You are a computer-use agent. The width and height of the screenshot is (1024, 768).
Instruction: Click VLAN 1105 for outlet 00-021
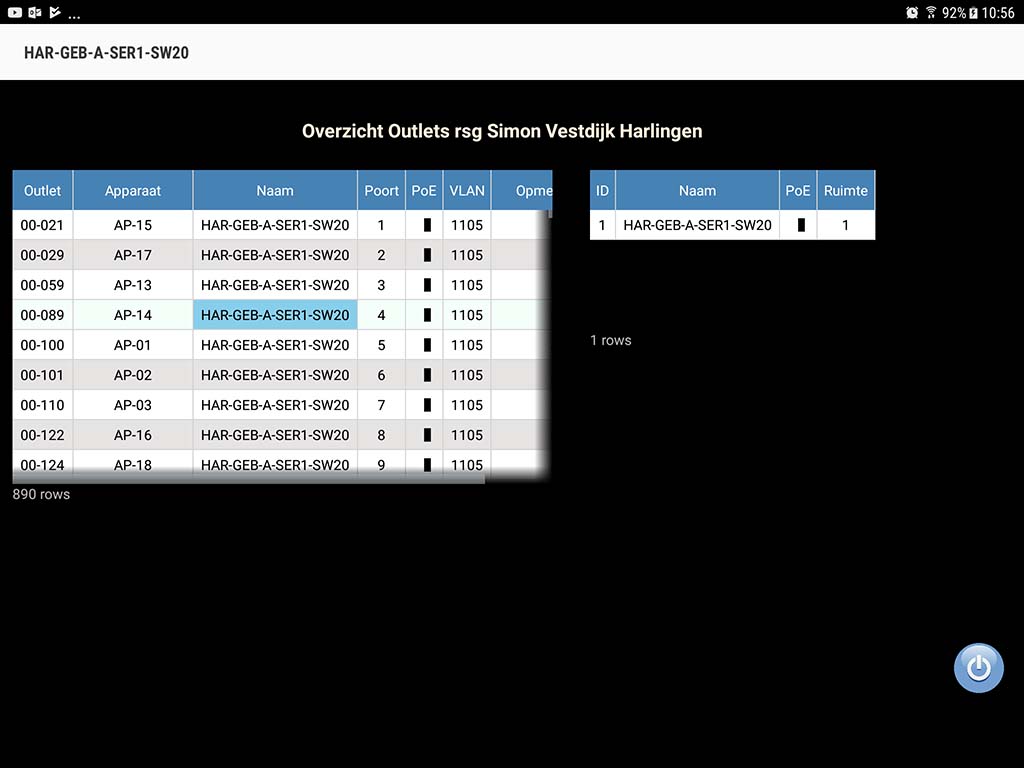coord(467,225)
